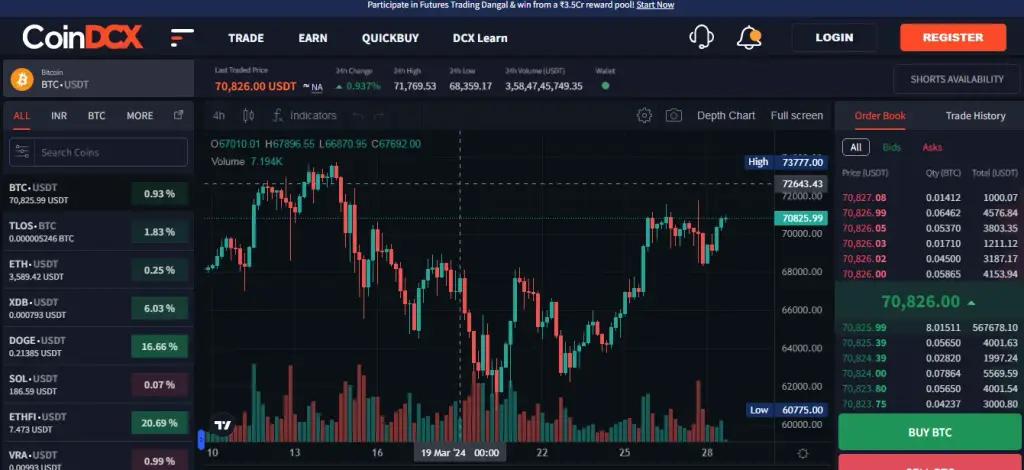Follow the Start Now link in banner
This screenshot has width=1024, height=470.
pos(655,5)
